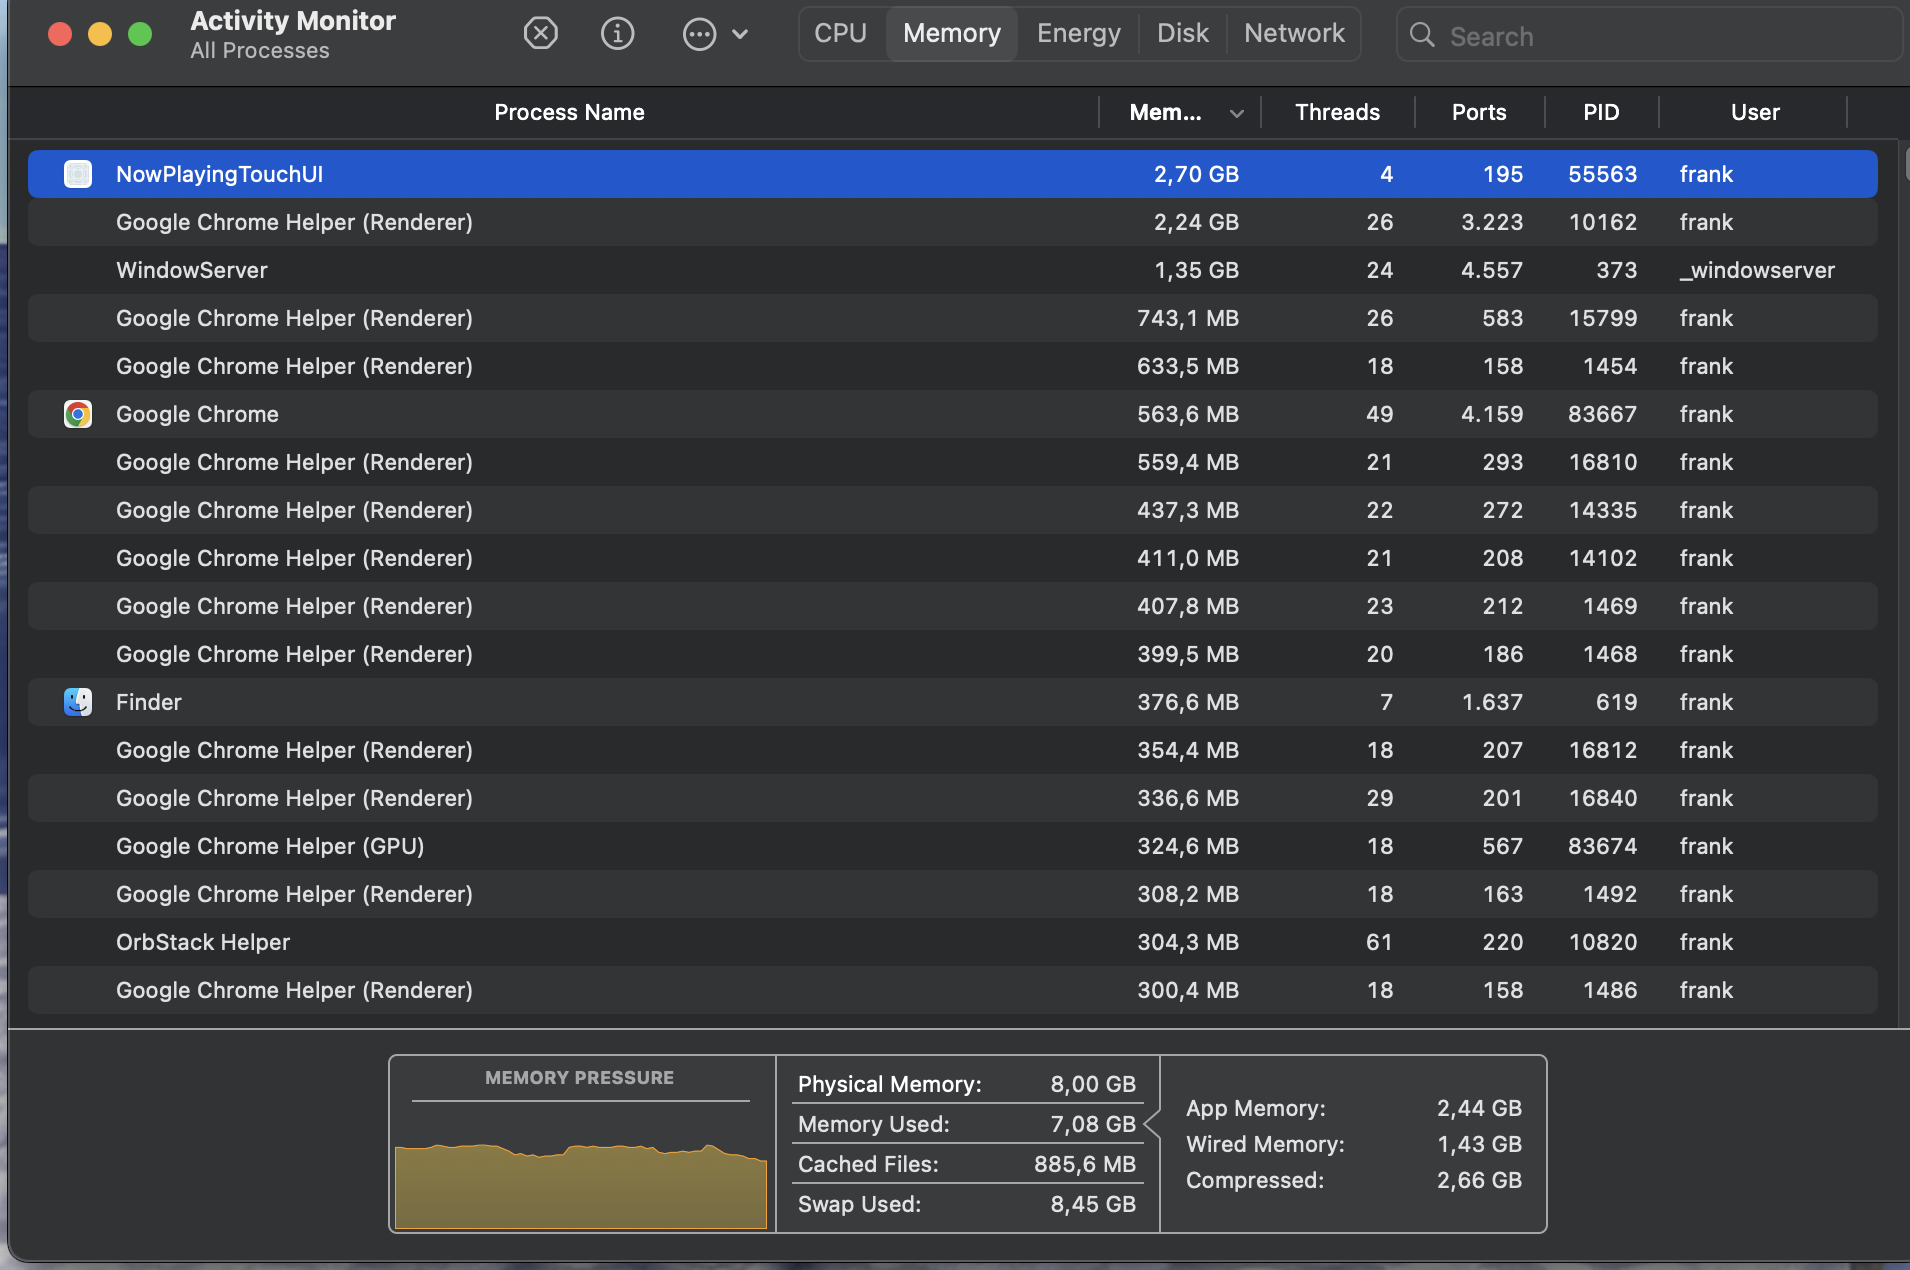
Task: Sort by the Process Name header
Action: click(x=569, y=113)
